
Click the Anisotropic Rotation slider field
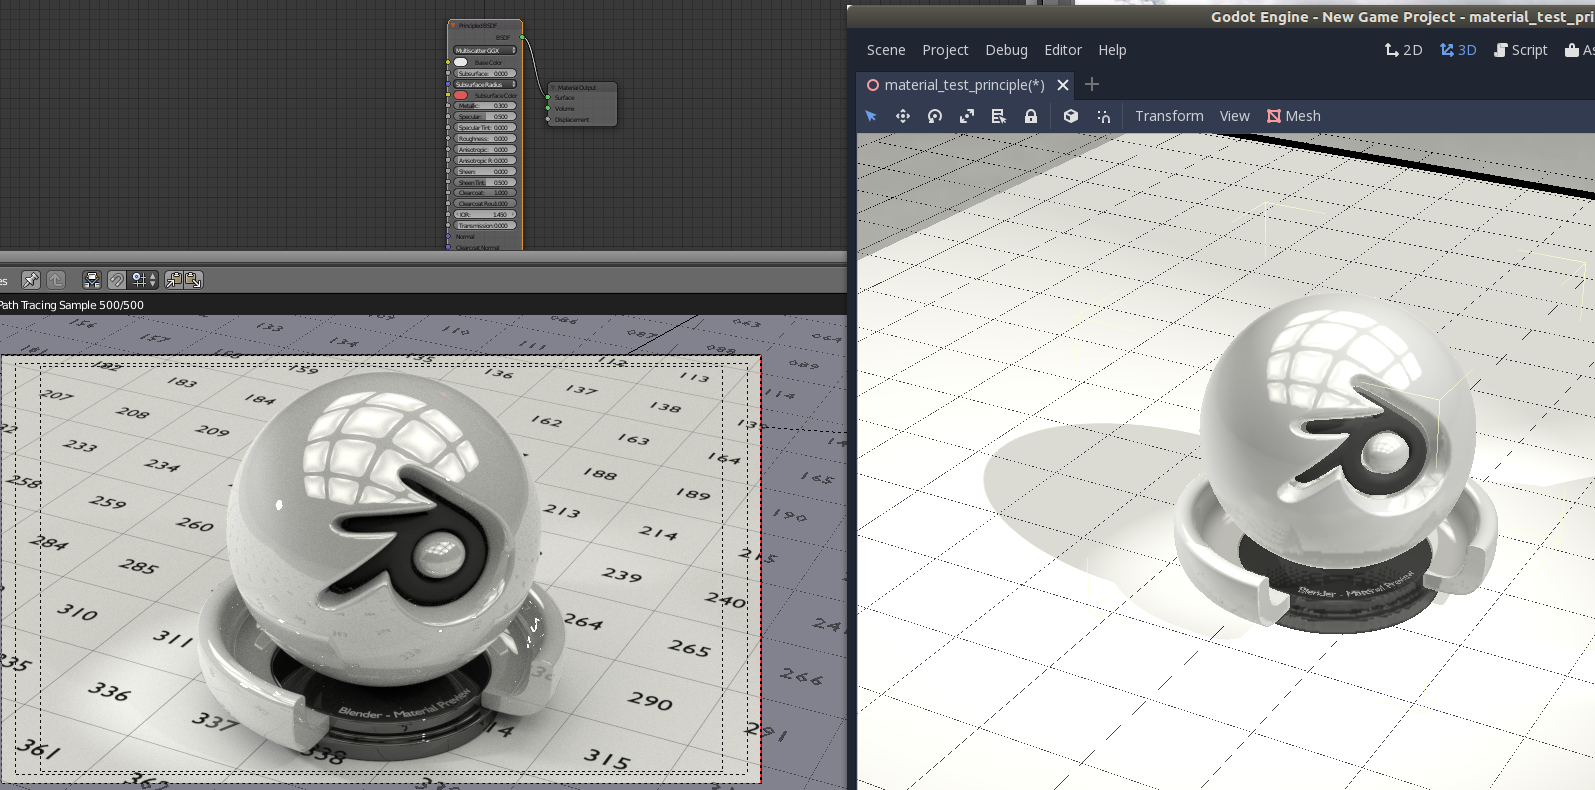pos(485,160)
